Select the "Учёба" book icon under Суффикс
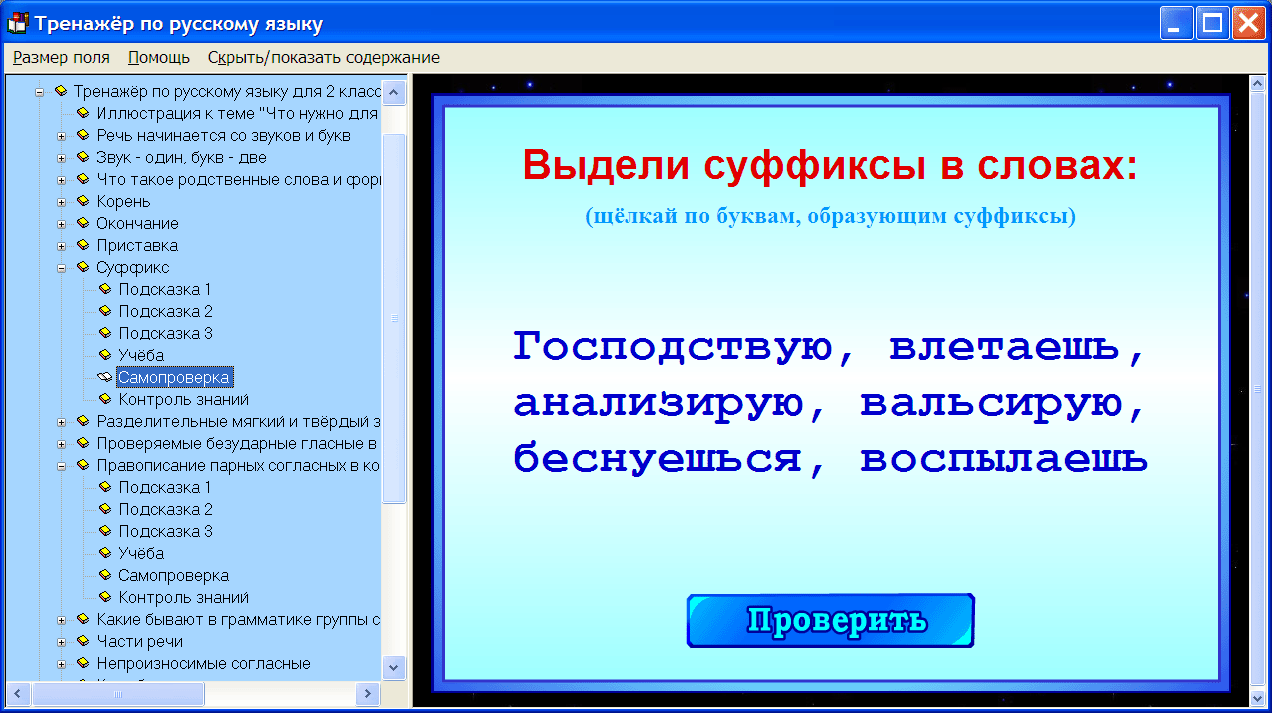 tap(105, 355)
